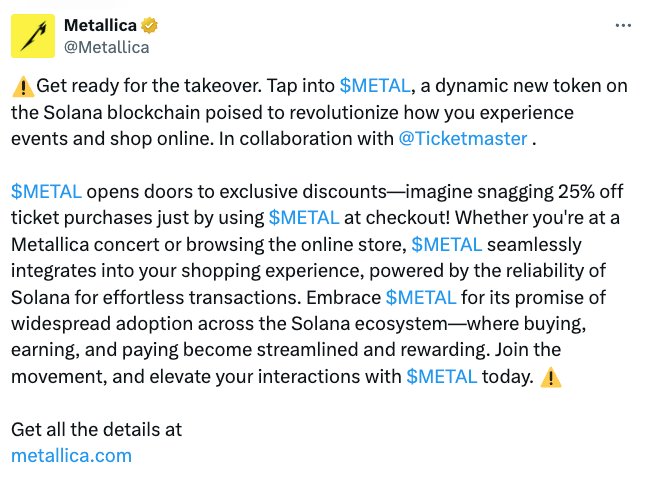Click the "Get all the details at" text
The width and height of the screenshot is (649, 480).
tap(96, 429)
